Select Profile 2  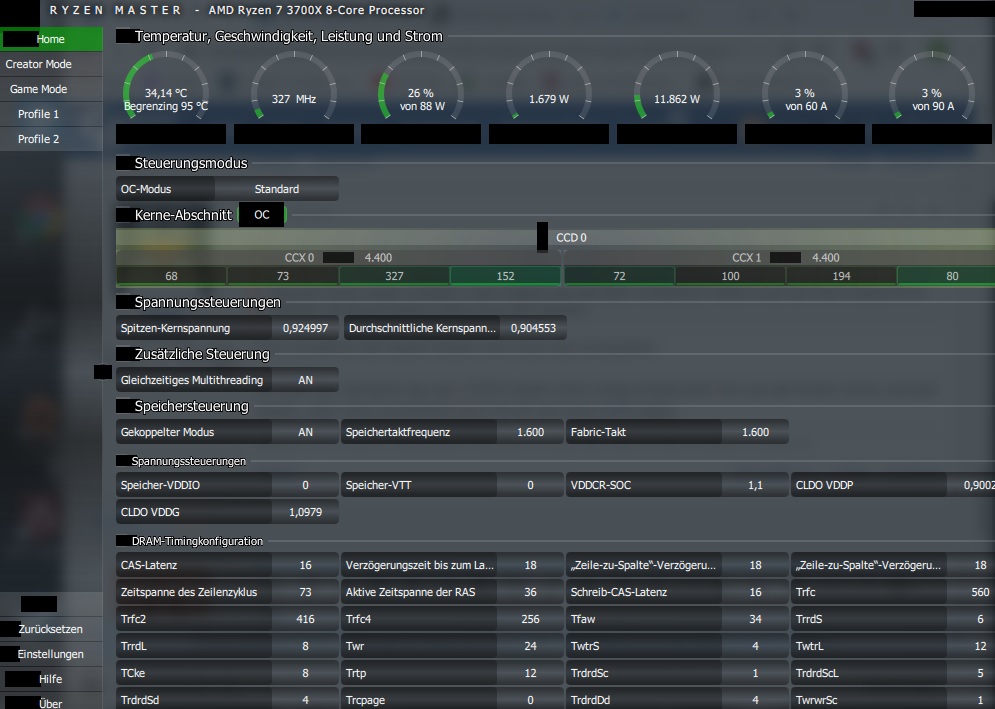51,139
